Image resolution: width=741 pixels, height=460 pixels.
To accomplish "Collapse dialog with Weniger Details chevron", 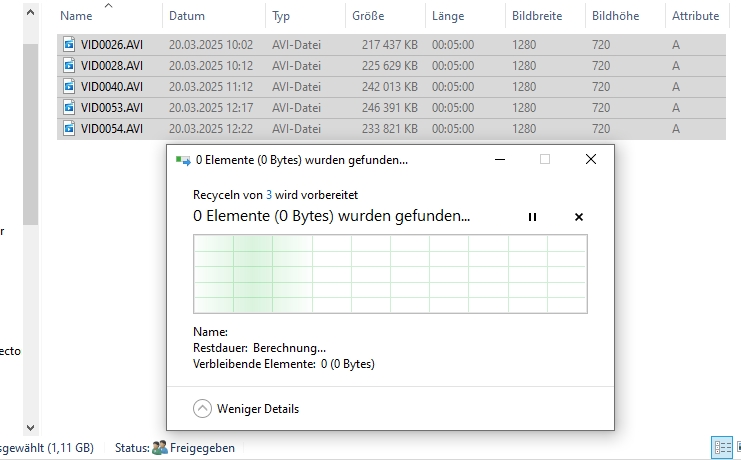I will (202, 408).
